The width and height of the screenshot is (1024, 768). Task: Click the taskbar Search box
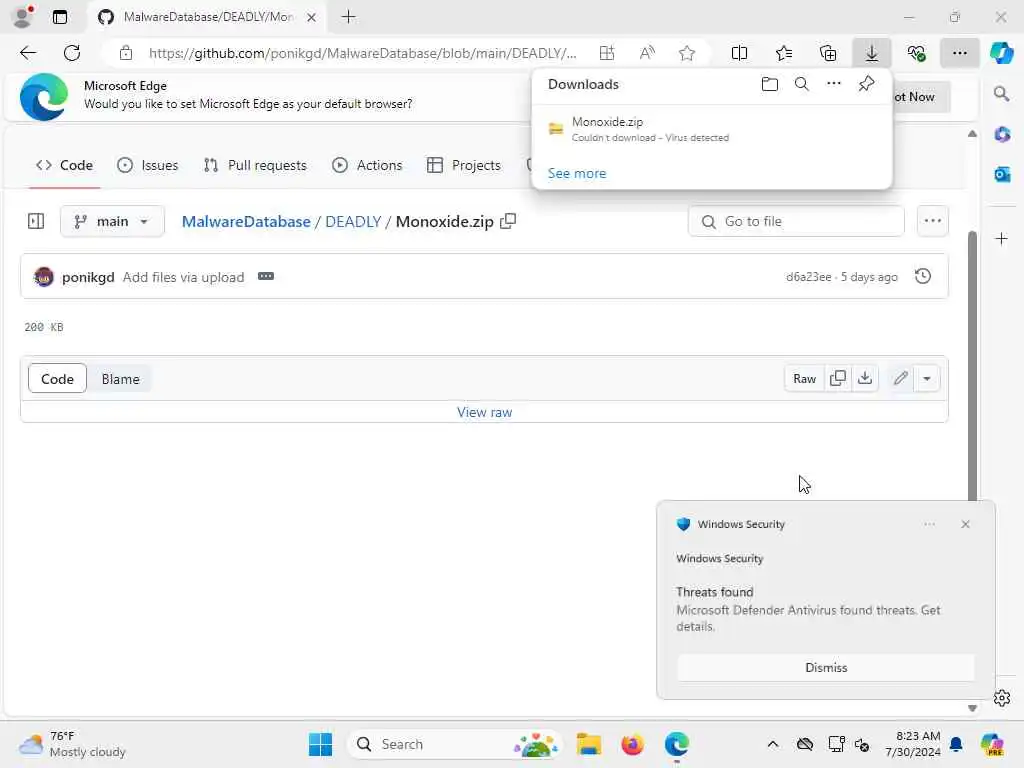pyautogui.click(x=455, y=744)
